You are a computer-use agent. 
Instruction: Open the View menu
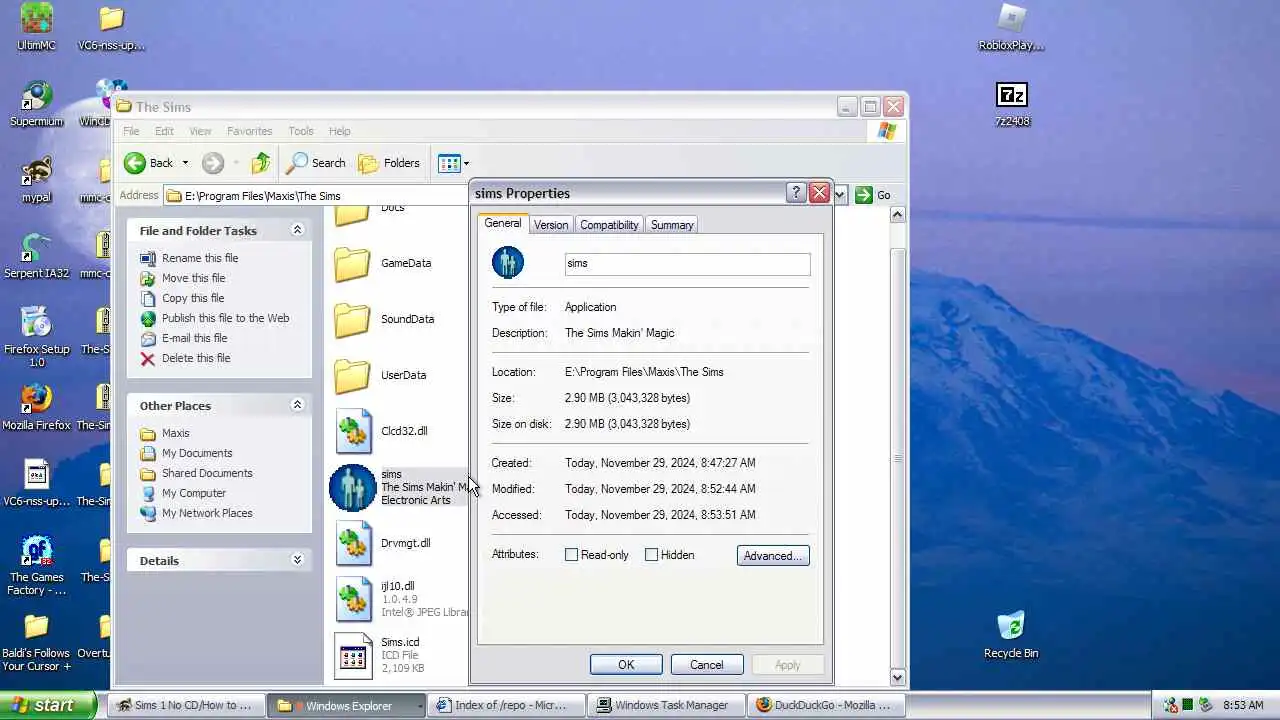200,131
